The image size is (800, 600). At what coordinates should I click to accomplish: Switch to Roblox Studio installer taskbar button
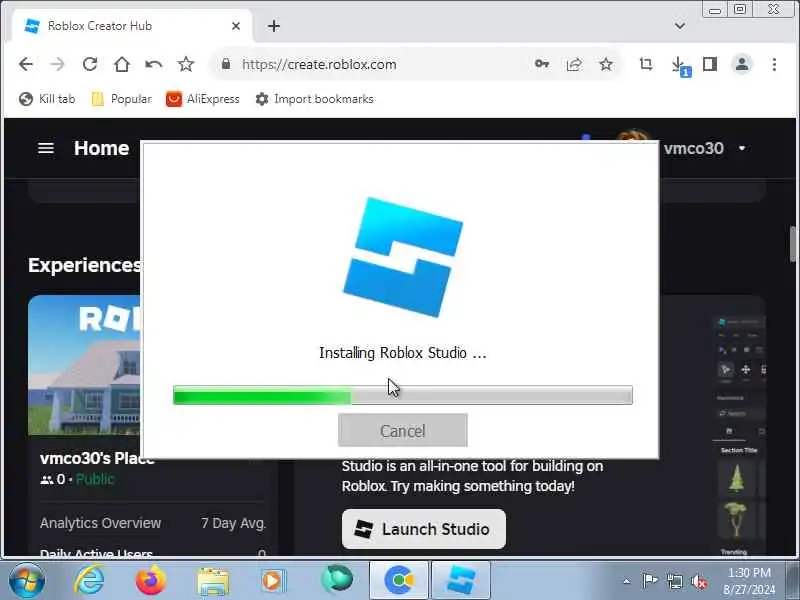coord(461,580)
